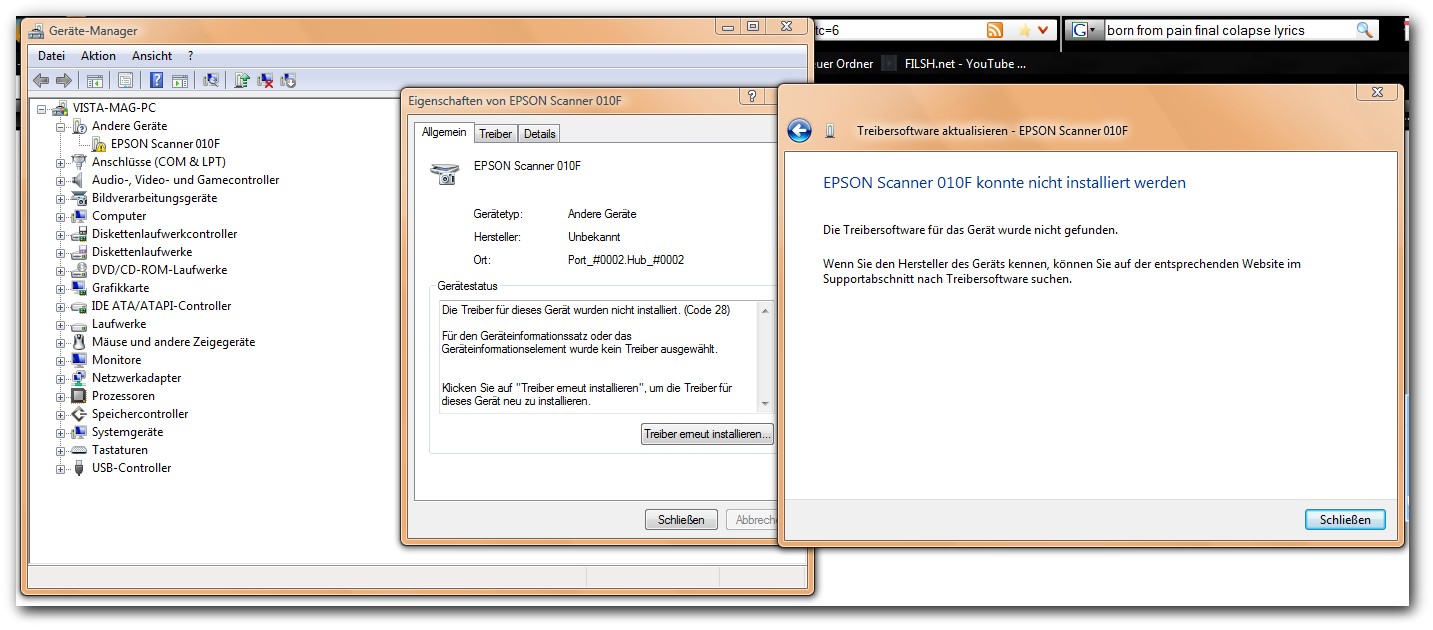Collapse the Andere Geräte node
This screenshot has height=630, width=1433.
coord(61,126)
